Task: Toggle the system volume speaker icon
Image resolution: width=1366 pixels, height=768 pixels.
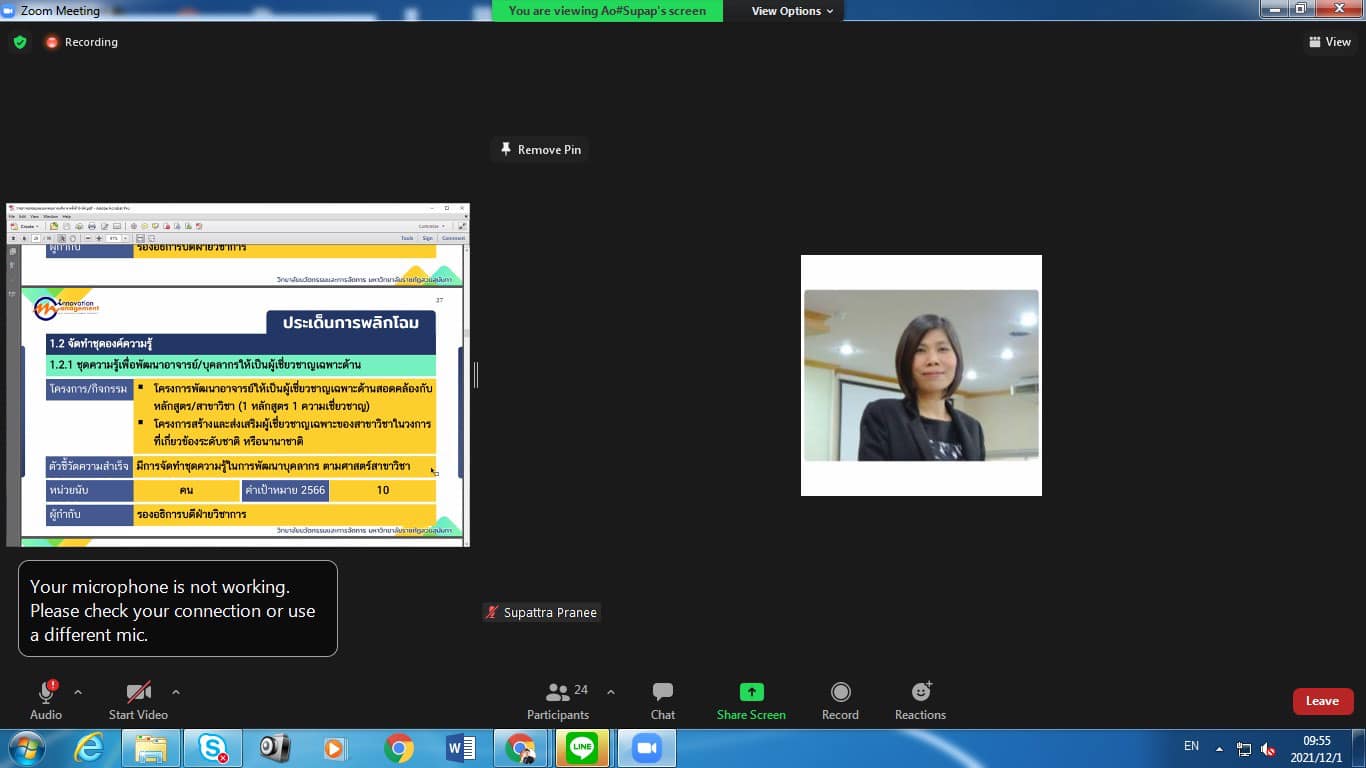Action: click(x=1268, y=748)
